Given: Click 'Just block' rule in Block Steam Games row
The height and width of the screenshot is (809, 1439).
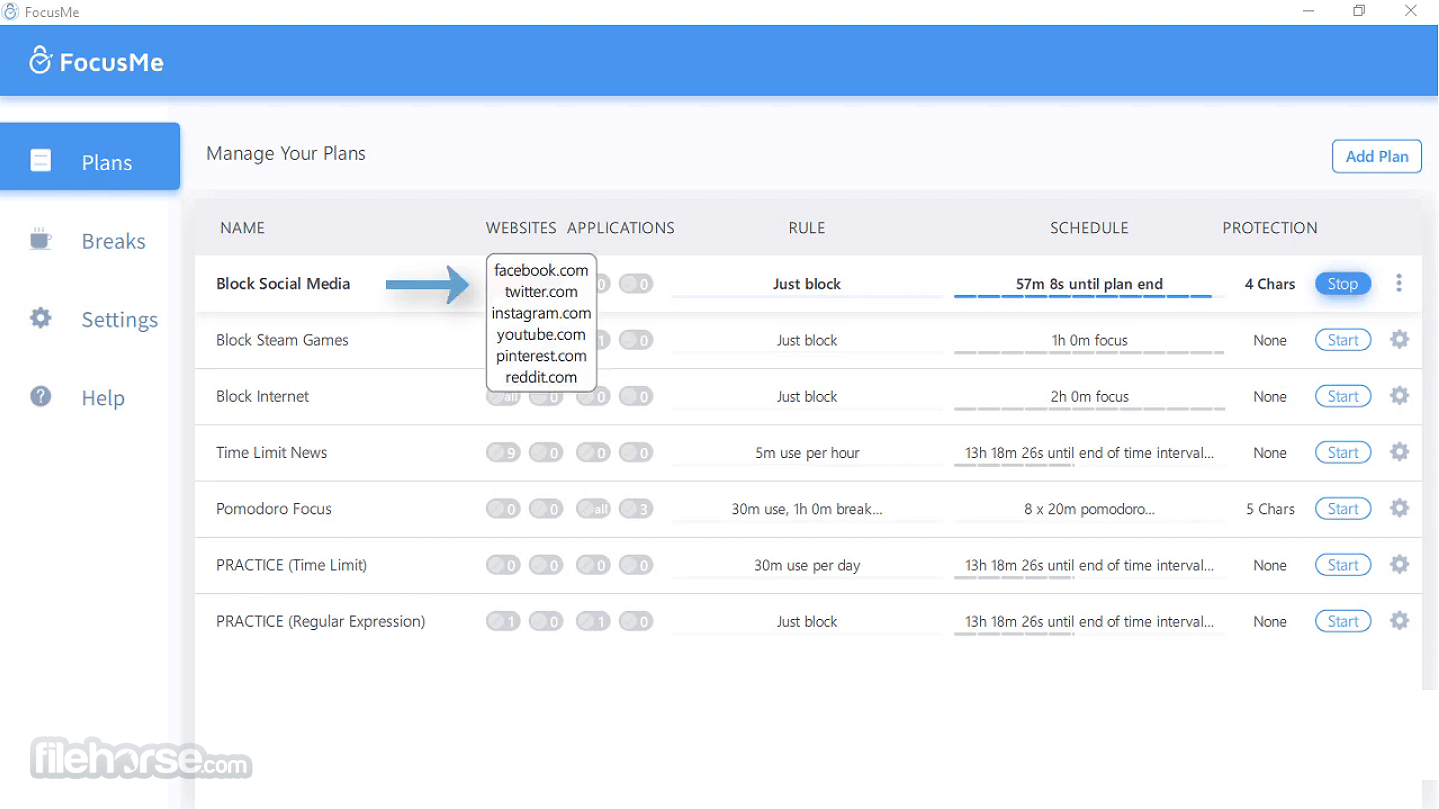Looking at the screenshot, I should click(807, 340).
